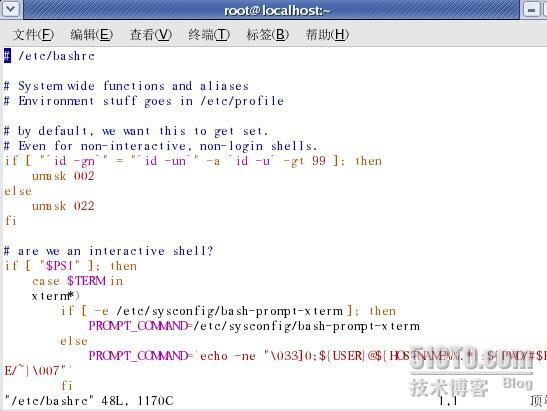
Task: Click the 'umask 022' line
Action: 63,206
